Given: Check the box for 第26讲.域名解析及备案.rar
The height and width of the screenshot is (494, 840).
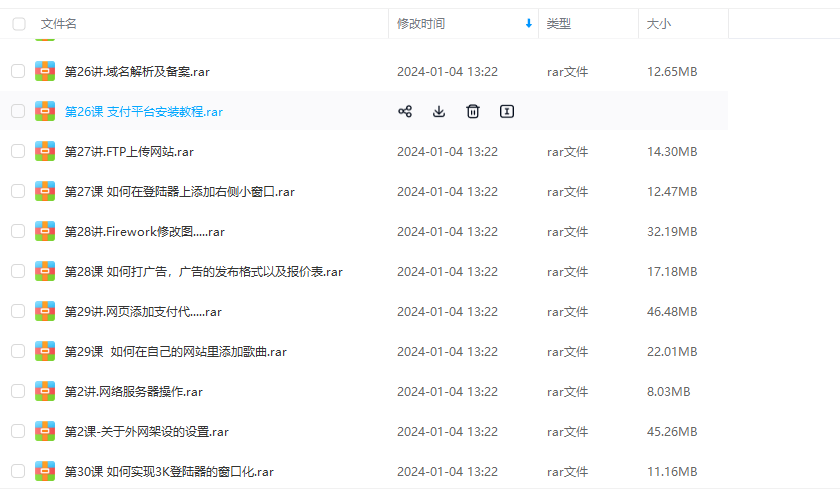Looking at the screenshot, I should click(x=18, y=71).
